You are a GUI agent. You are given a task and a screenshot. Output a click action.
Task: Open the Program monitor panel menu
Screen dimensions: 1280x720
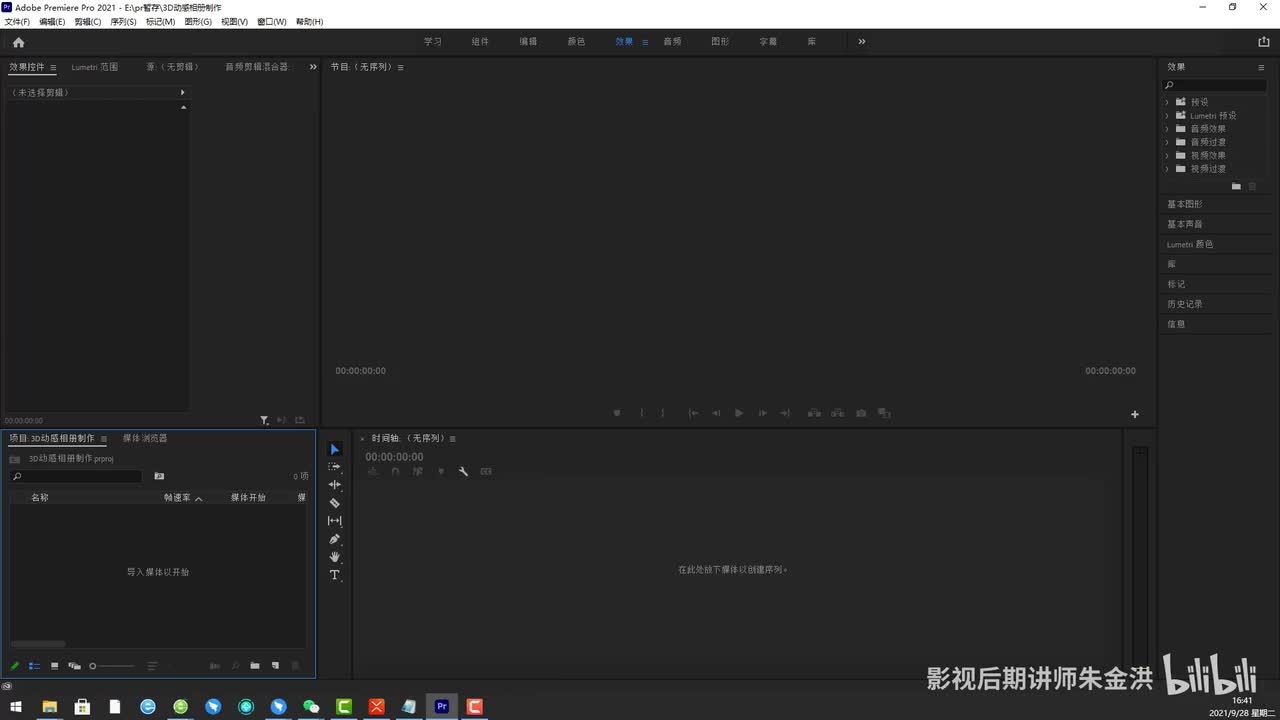pos(401,68)
